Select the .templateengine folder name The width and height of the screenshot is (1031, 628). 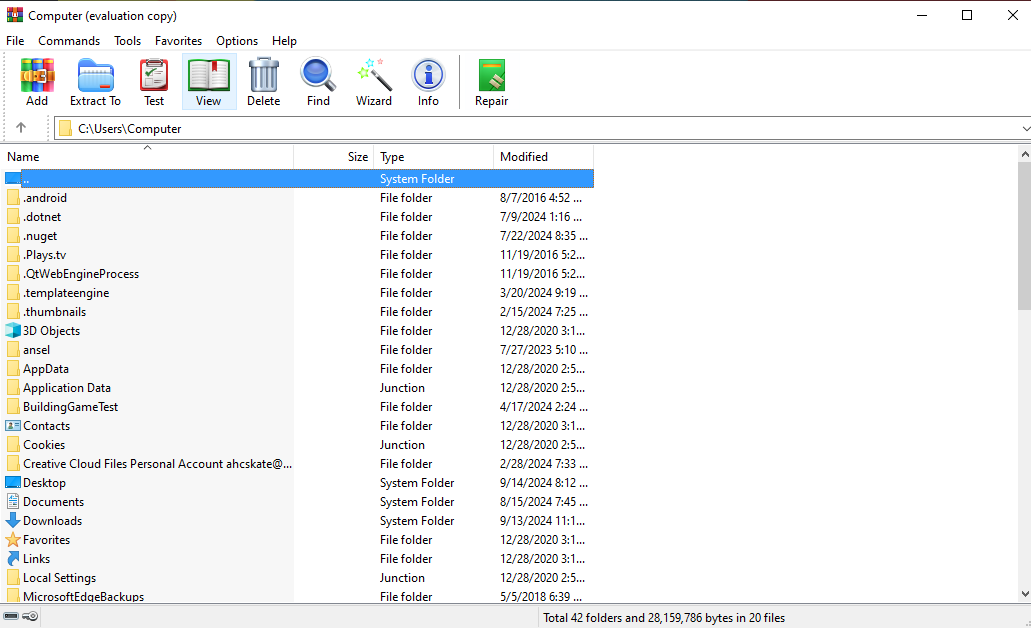point(66,293)
